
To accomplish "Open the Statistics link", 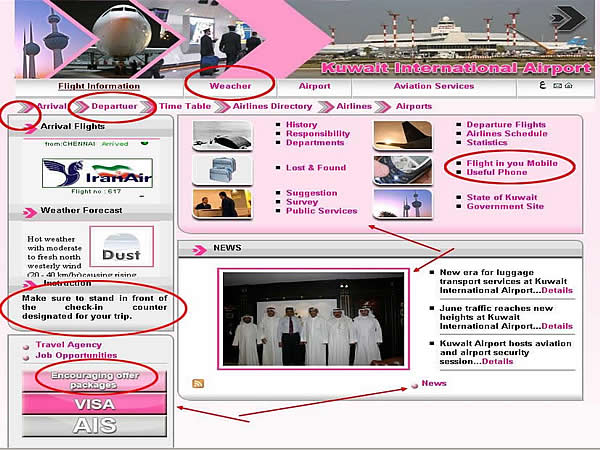I will coord(487,142).
